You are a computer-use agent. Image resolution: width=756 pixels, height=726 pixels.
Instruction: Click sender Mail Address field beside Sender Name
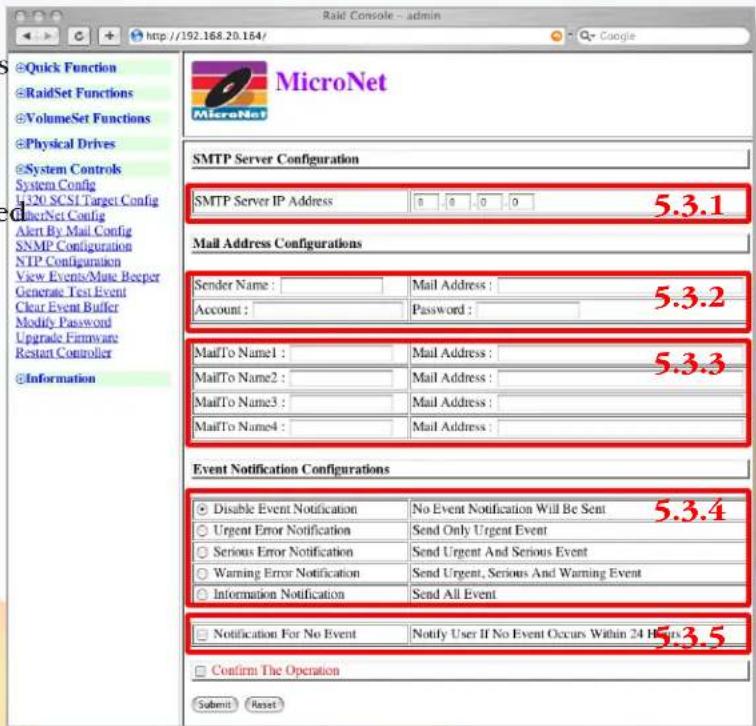click(621, 285)
